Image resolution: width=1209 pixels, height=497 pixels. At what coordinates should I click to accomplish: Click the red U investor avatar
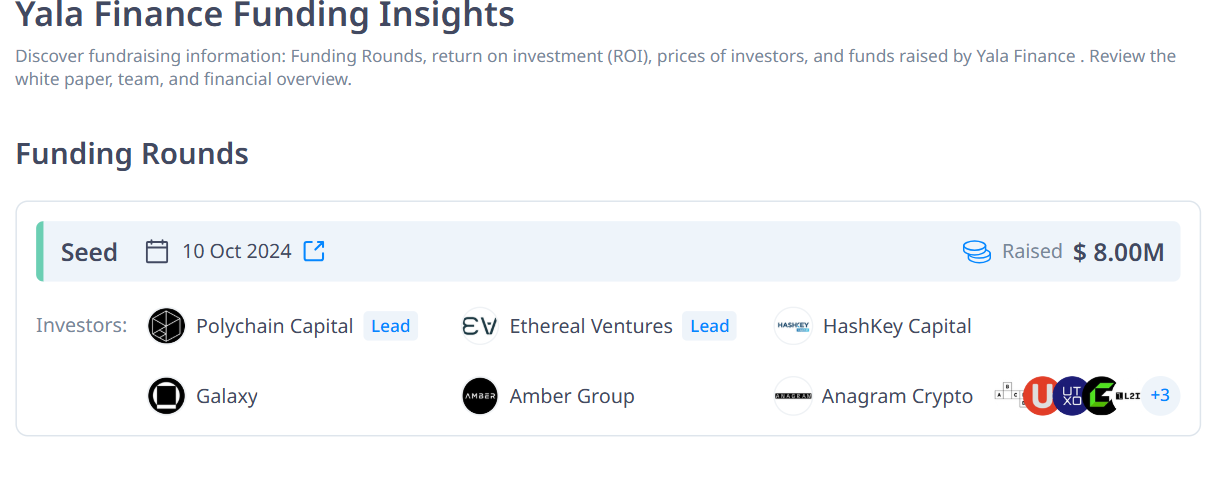coord(1042,396)
